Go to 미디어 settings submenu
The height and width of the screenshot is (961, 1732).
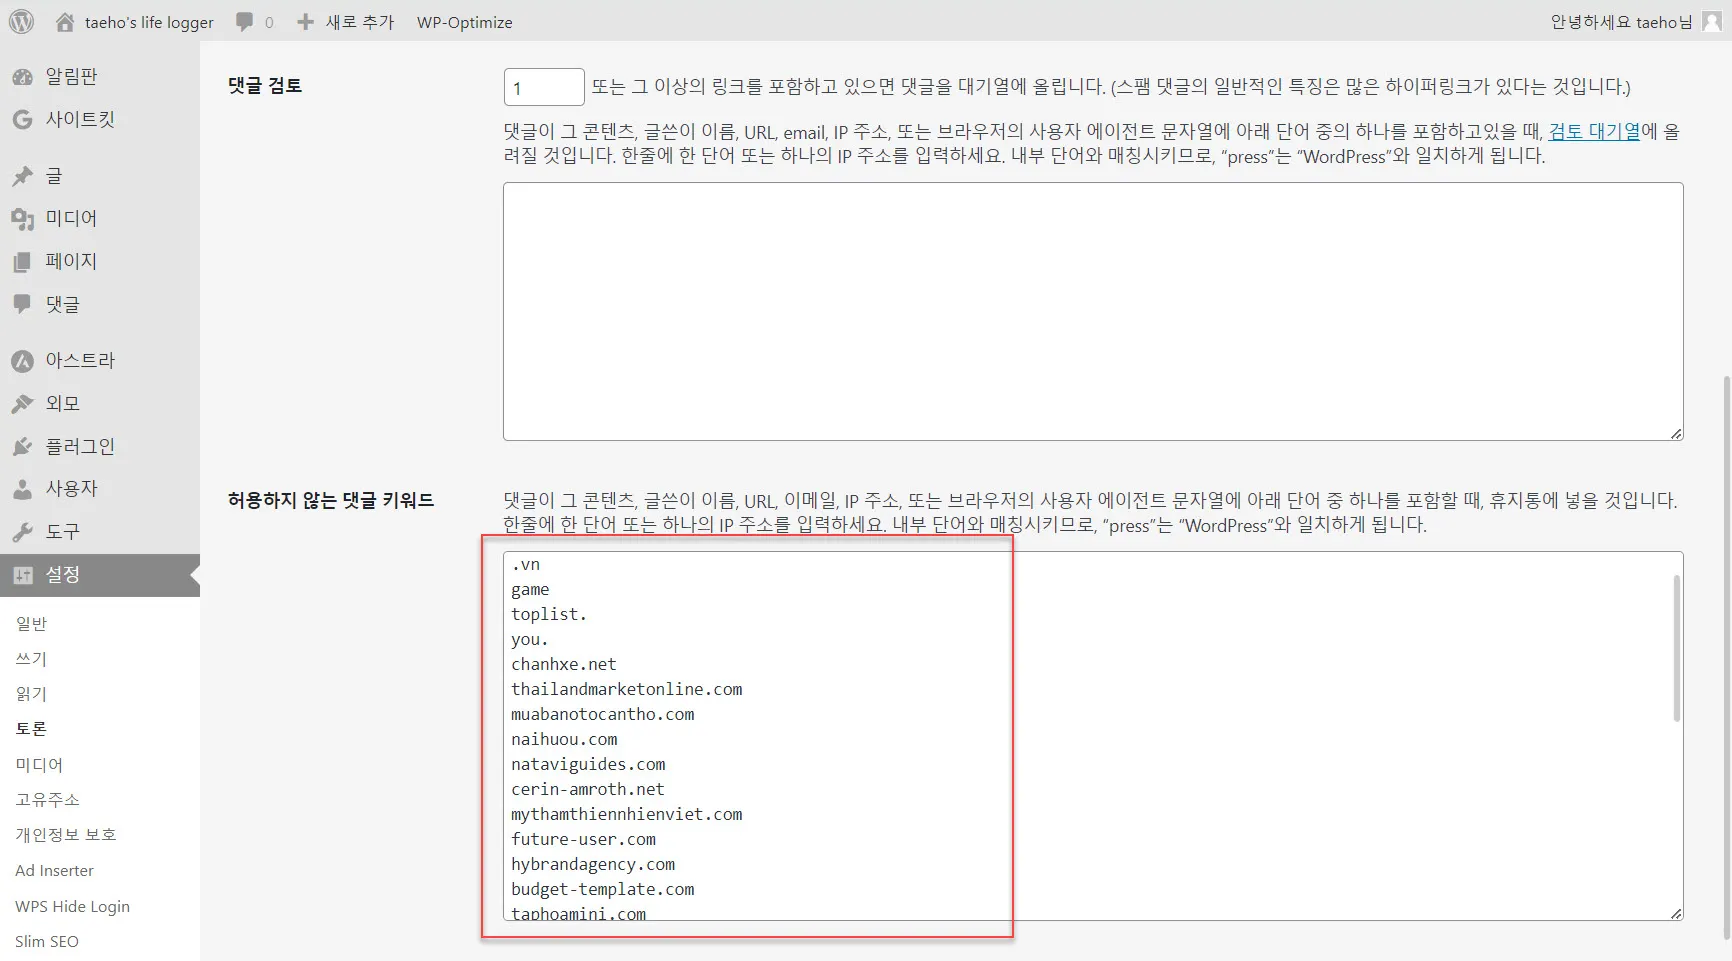(x=39, y=765)
